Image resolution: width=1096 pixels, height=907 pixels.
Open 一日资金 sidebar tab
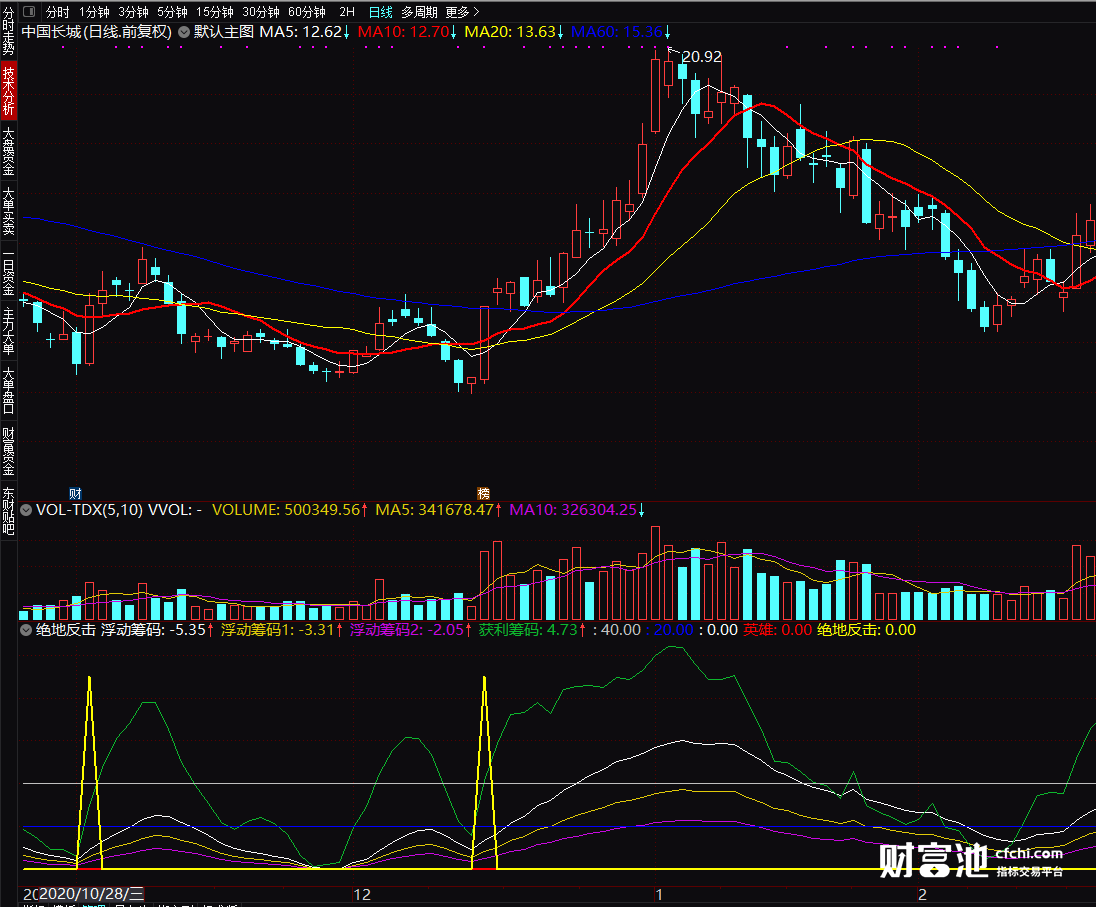[8, 272]
